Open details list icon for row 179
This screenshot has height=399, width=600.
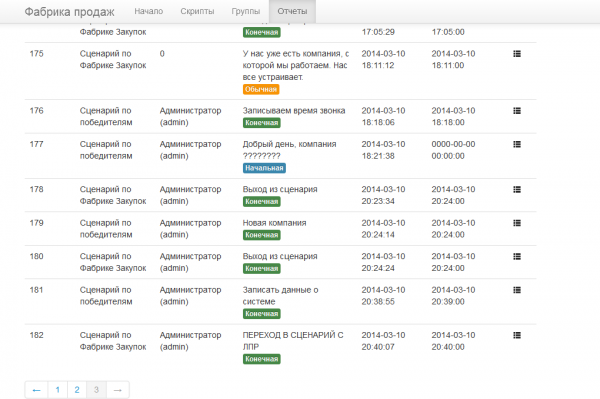tap(517, 223)
